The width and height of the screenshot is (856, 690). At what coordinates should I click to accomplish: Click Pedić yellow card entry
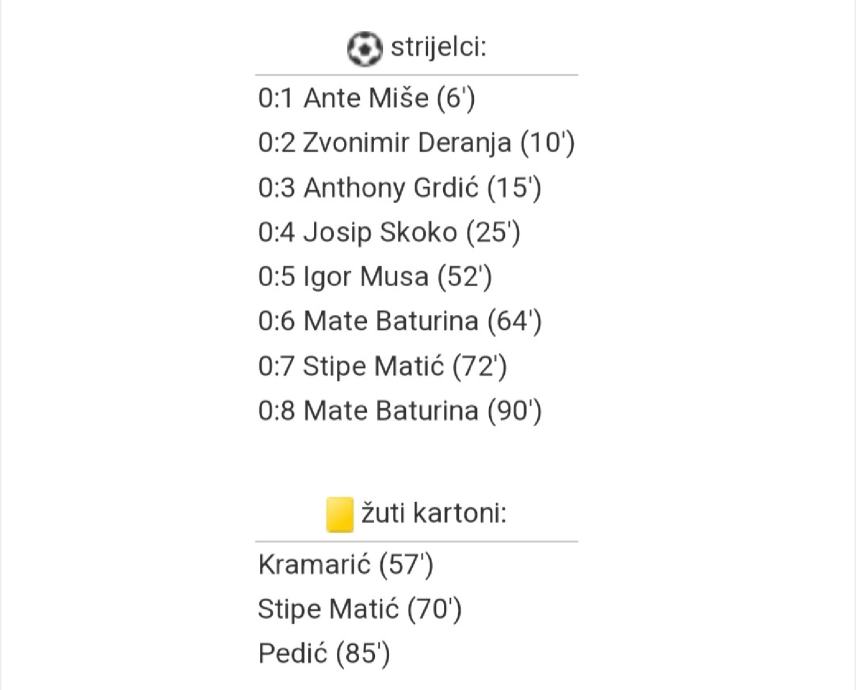point(293,654)
